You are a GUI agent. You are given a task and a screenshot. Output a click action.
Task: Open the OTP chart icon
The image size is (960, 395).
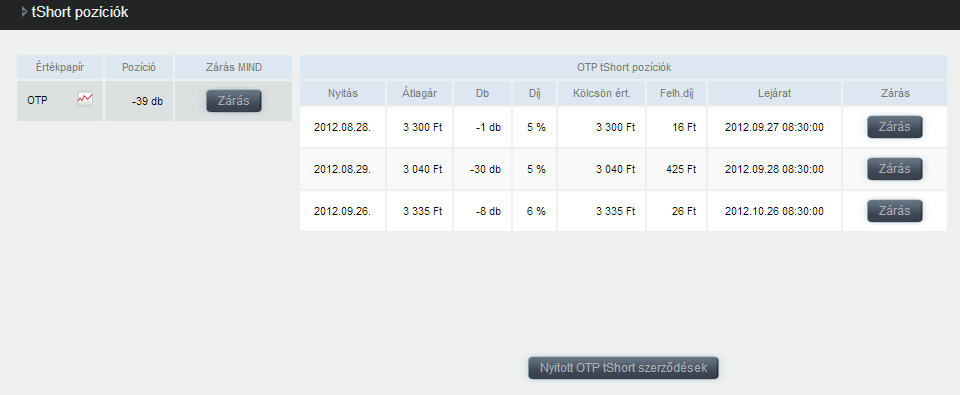(85, 100)
